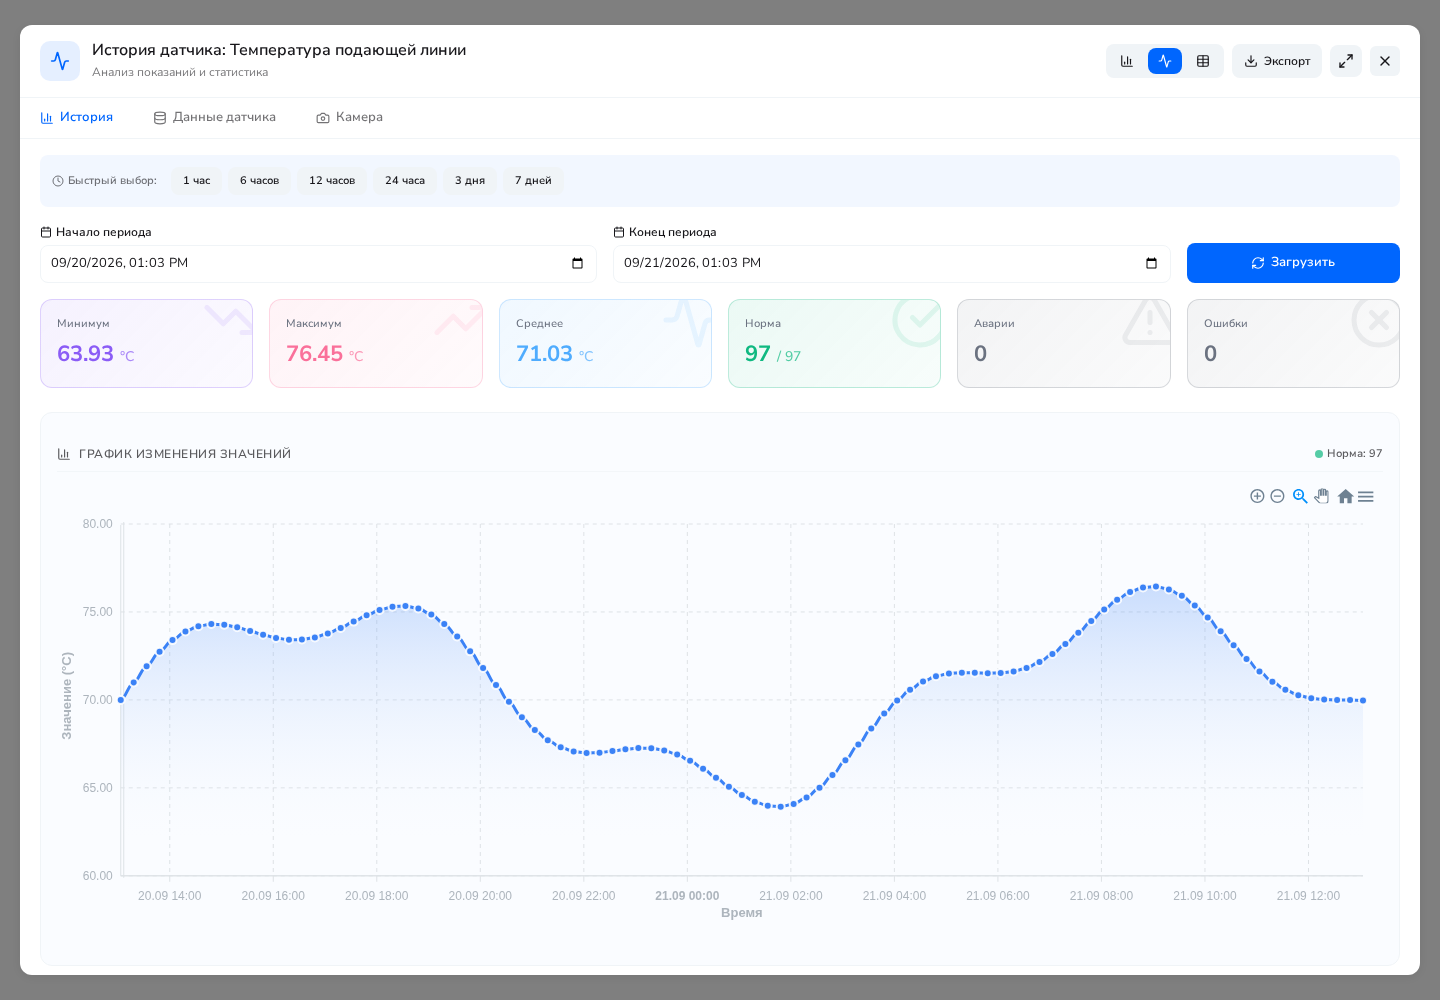Toggle the Норма: 97 legend series
The image size is (1440, 1000).
[x=1349, y=454]
